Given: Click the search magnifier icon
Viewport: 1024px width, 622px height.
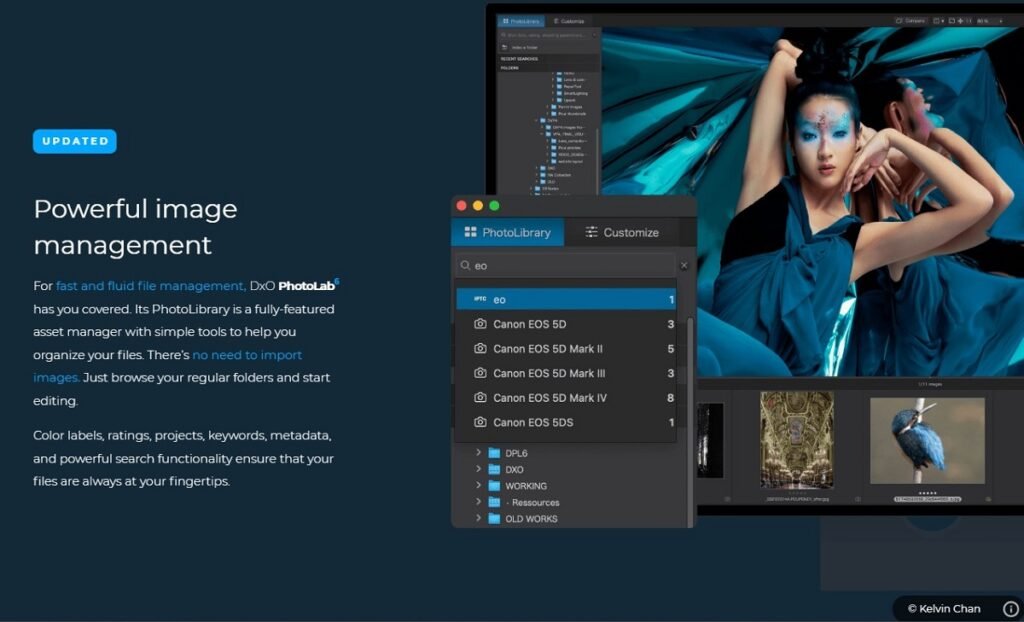Looking at the screenshot, I should pos(466,265).
